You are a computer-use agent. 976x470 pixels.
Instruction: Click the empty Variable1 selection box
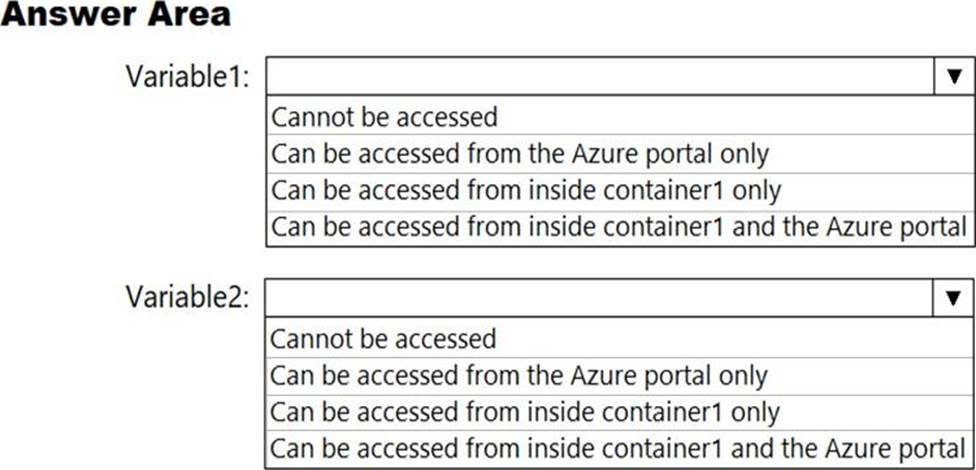pyautogui.click(x=600, y=76)
